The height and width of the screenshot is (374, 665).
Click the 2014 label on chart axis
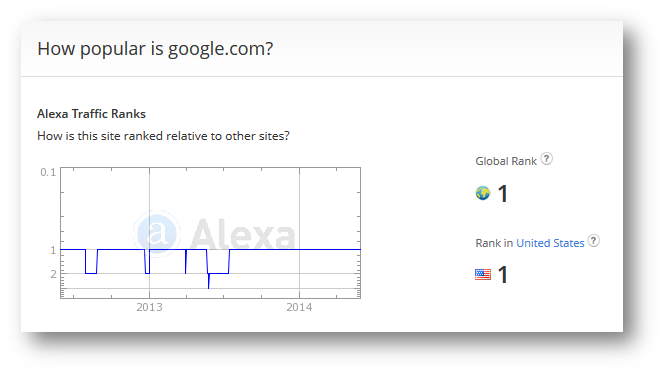pos(299,307)
